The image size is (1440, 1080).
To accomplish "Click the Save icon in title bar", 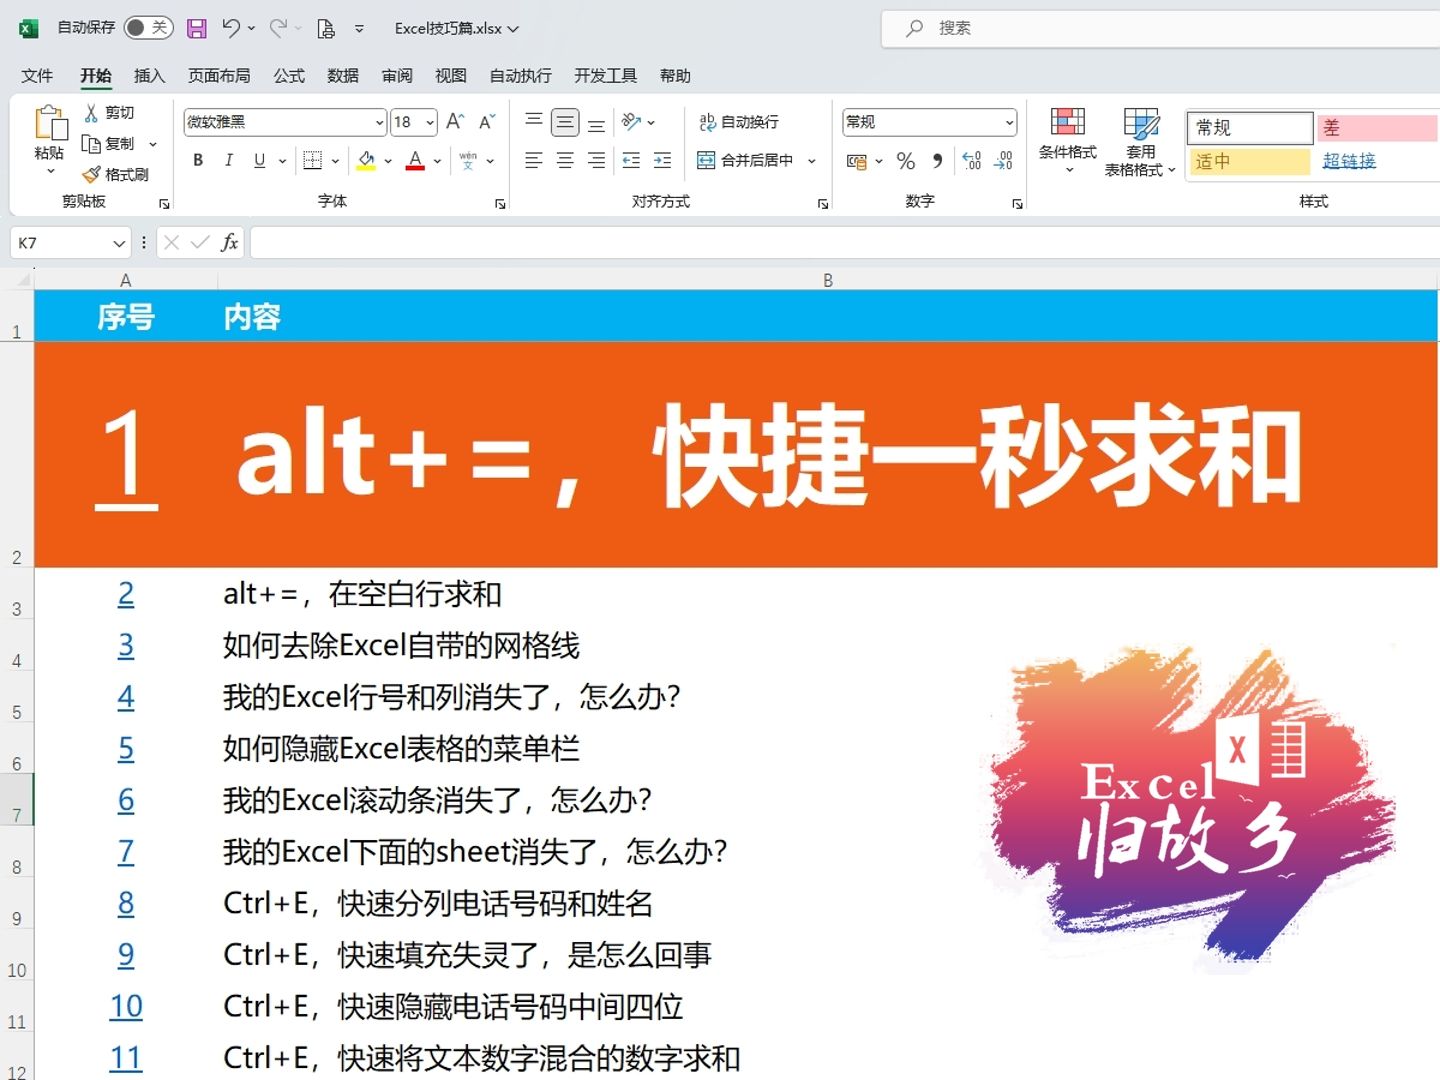I will click(x=197, y=28).
